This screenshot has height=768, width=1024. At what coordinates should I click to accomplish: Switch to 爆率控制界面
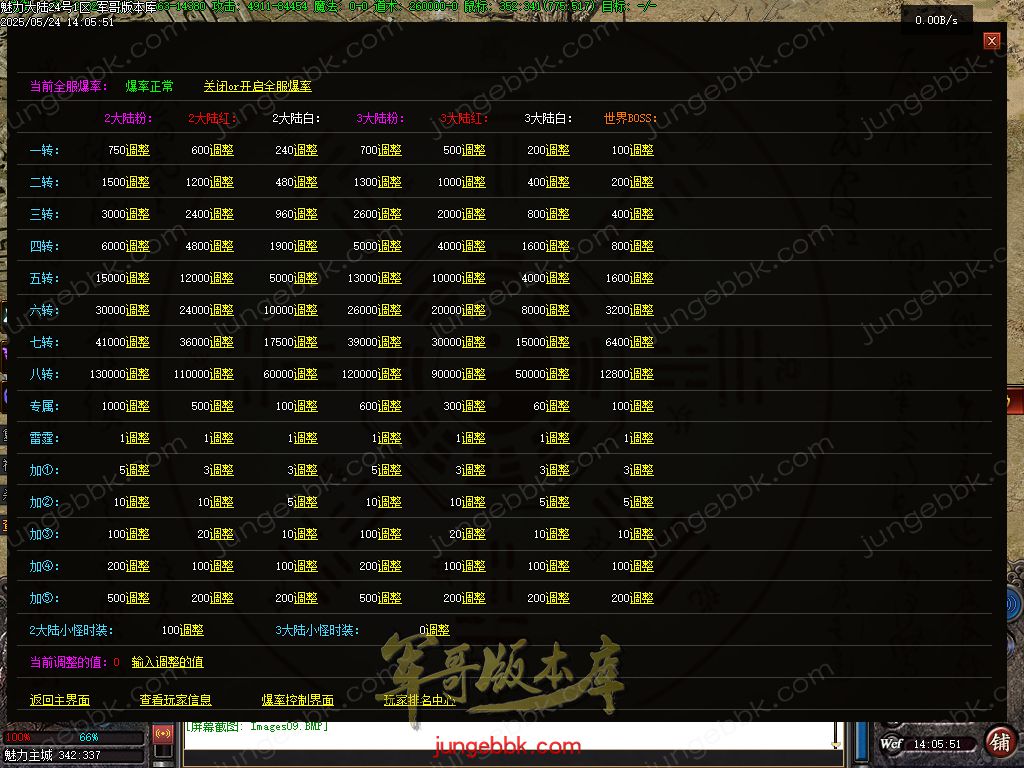point(298,700)
